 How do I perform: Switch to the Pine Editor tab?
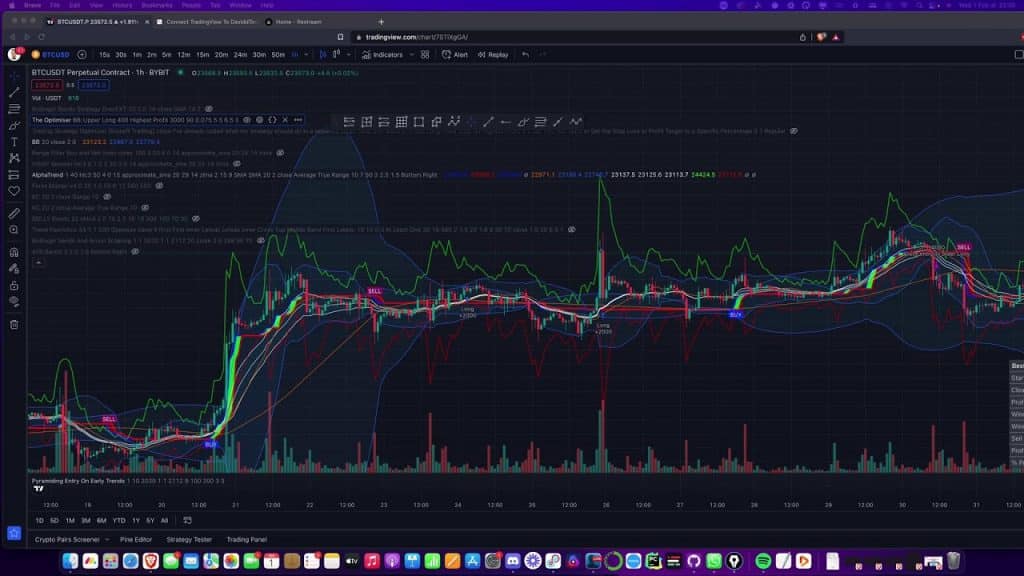pyautogui.click(x=136, y=539)
